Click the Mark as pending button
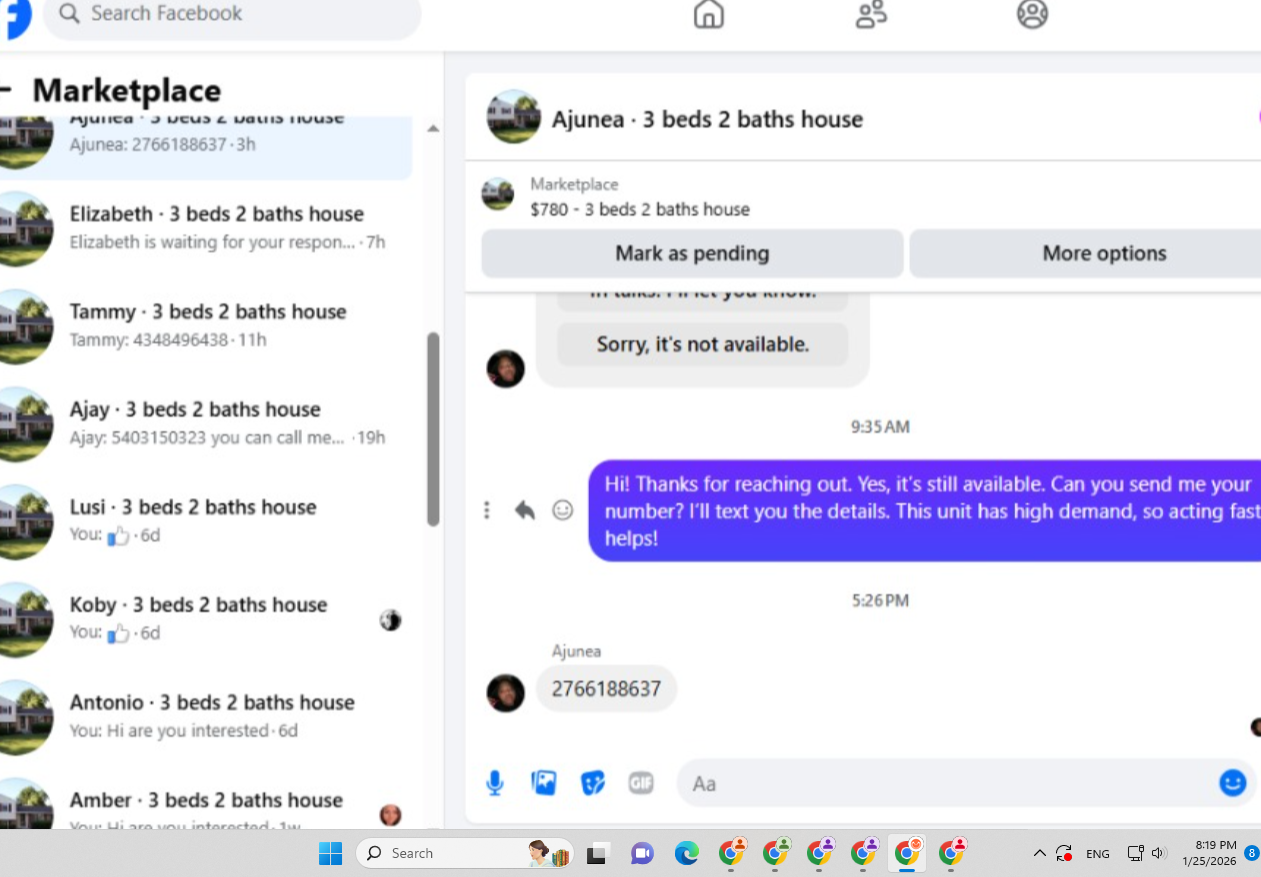Screen dimensions: 1261x877 point(692,253)
